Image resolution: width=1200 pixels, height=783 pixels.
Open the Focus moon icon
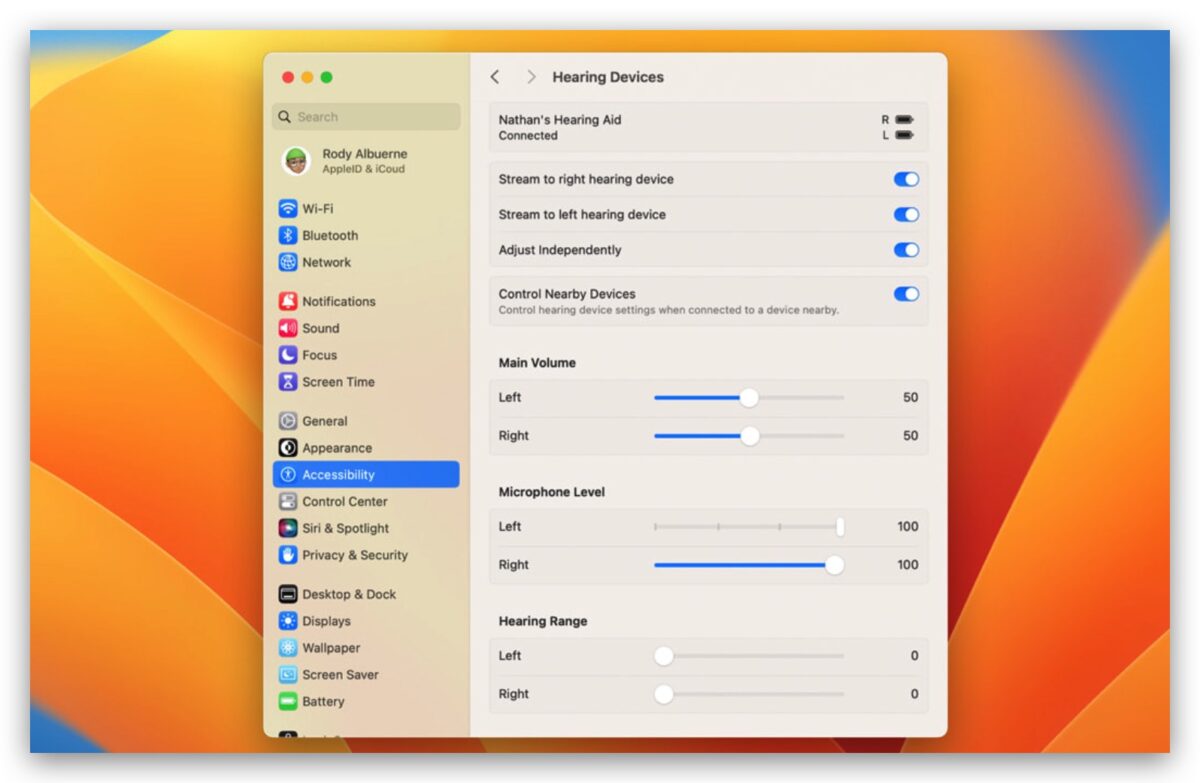(288, 355)
